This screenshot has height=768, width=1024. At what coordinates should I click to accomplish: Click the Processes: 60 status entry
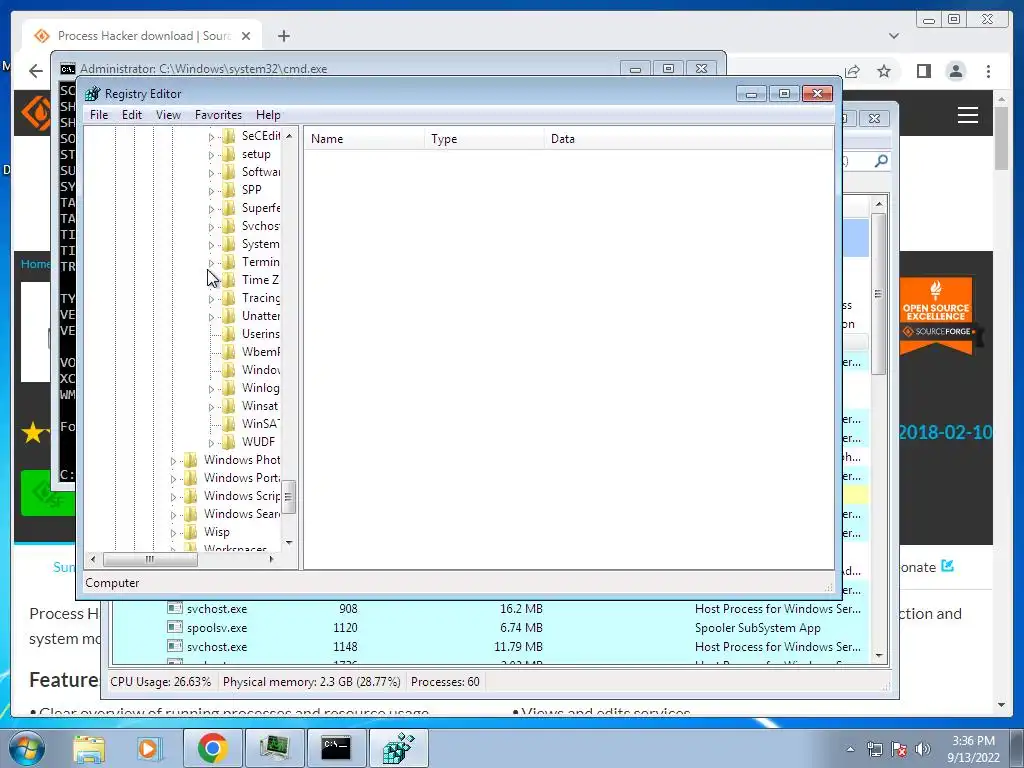click(445, 682)
